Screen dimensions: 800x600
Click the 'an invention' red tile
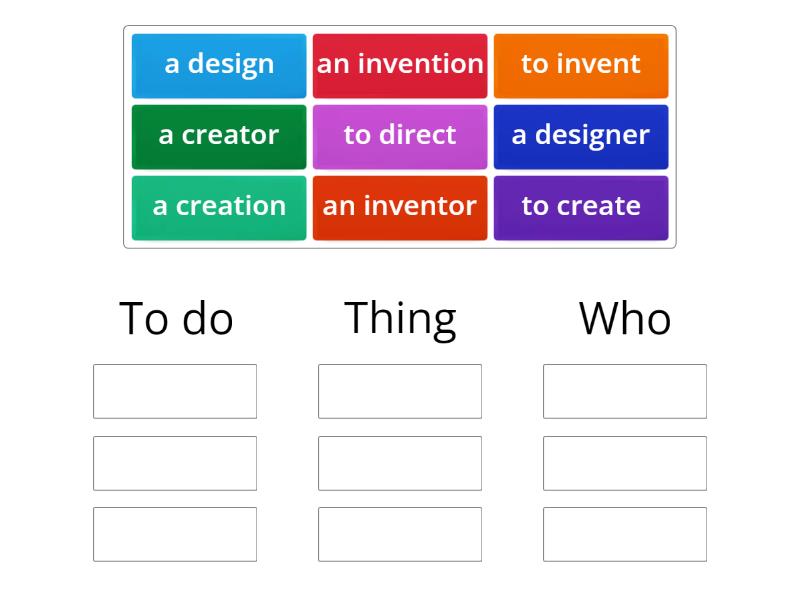(400, 64)
